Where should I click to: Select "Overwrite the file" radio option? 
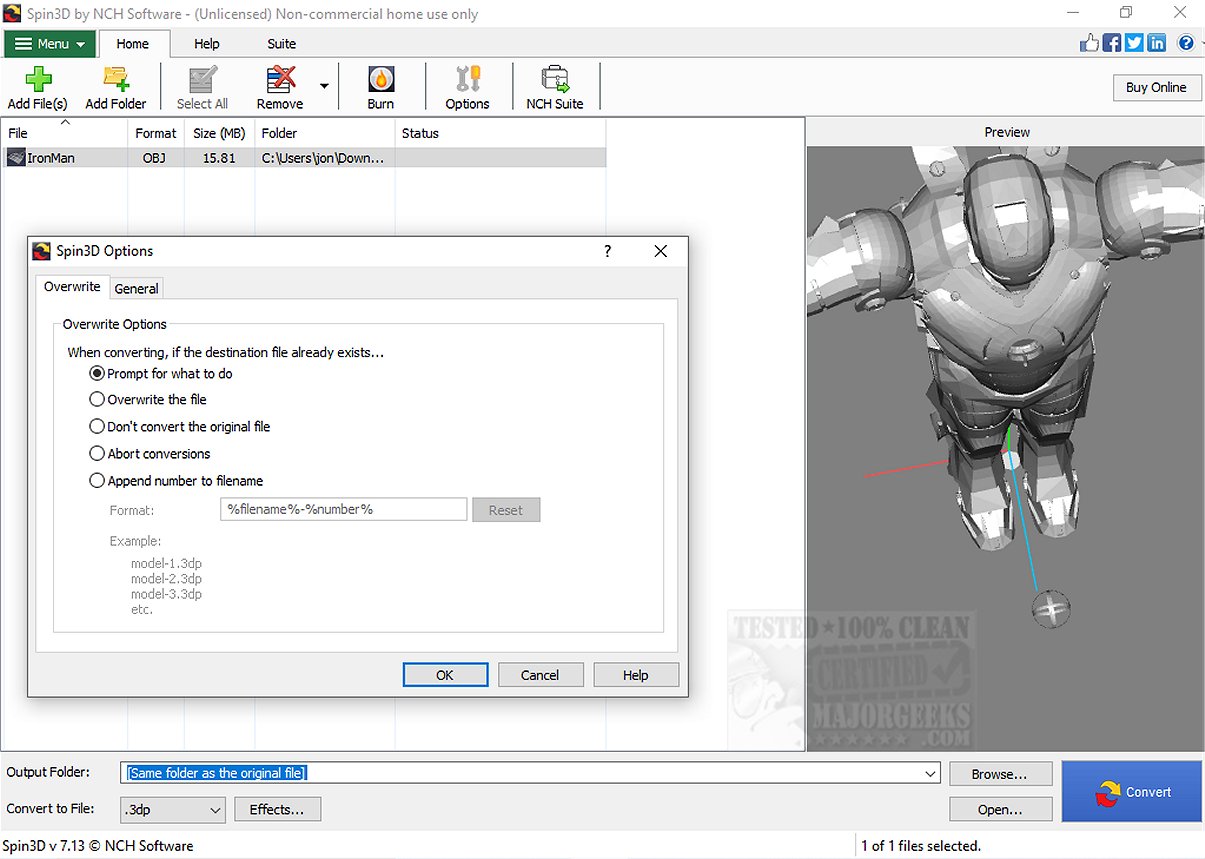point(97,399)
